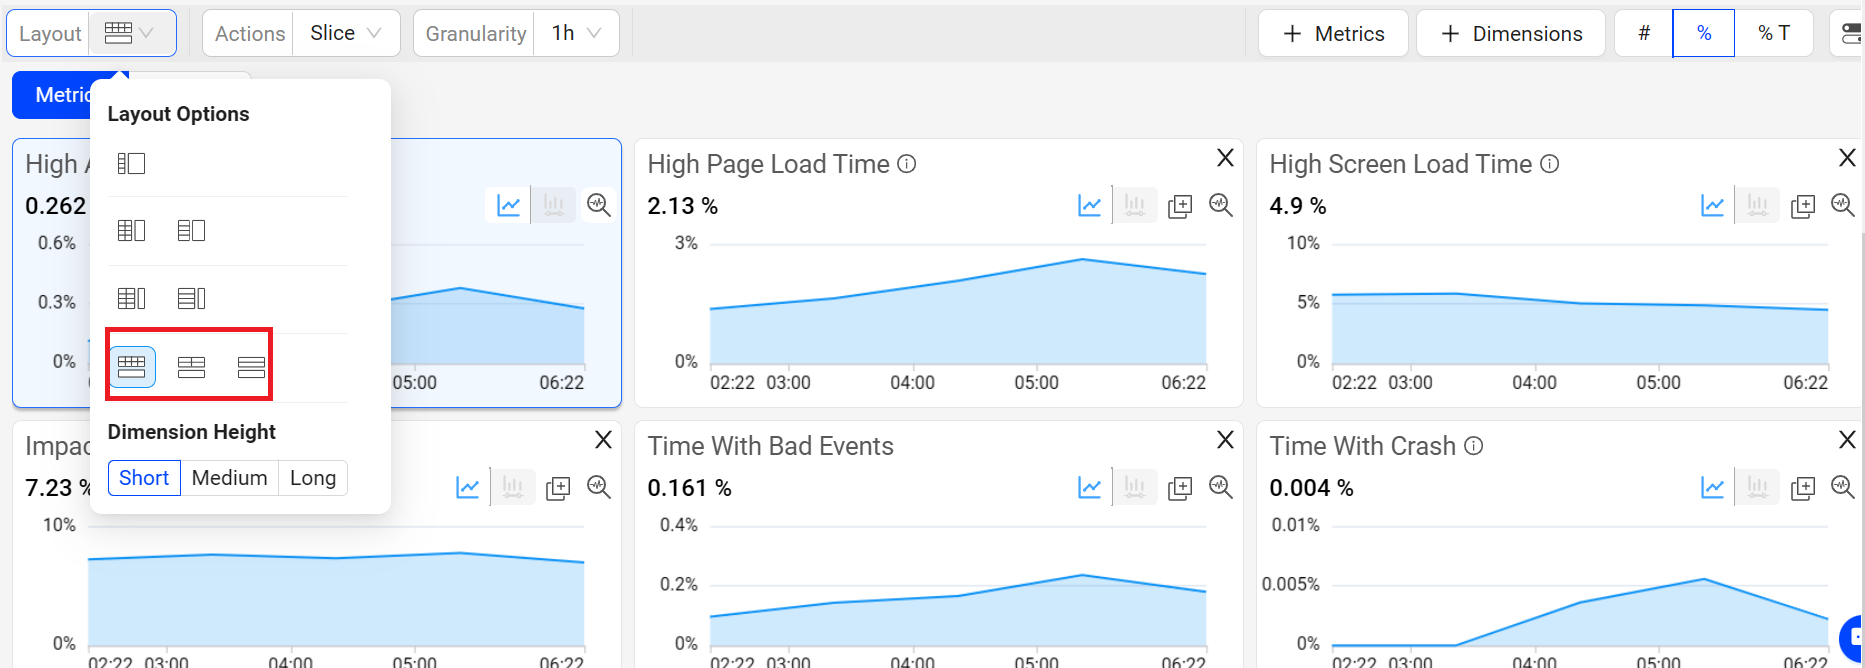
Task: Set dimension height to Medium
Action: click(x=229, y=478)
